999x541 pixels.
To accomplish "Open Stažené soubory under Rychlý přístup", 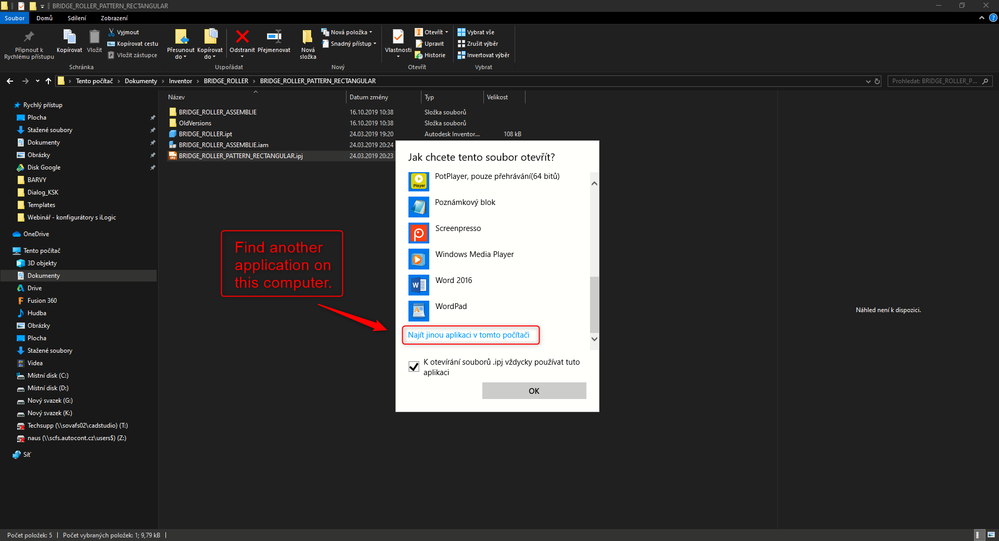I will pyautogui.click(x=50, y=130).
